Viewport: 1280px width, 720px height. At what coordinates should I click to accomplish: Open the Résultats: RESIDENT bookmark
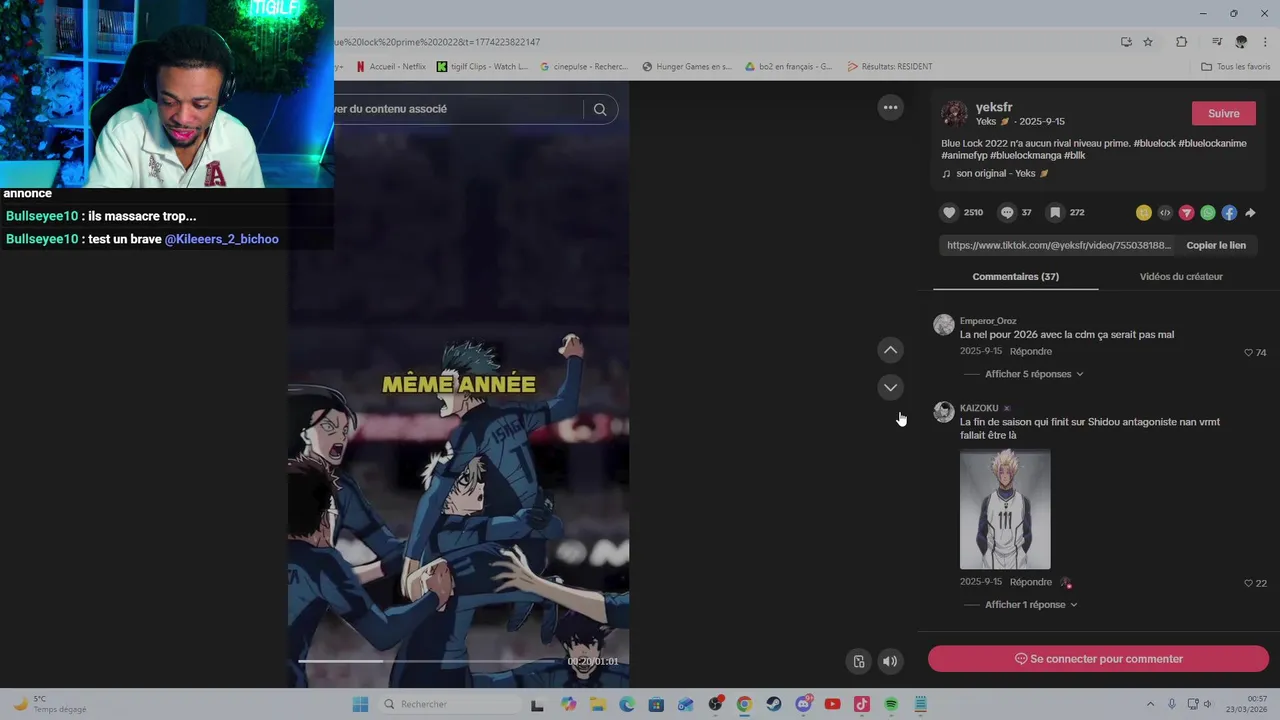[890, 67]
